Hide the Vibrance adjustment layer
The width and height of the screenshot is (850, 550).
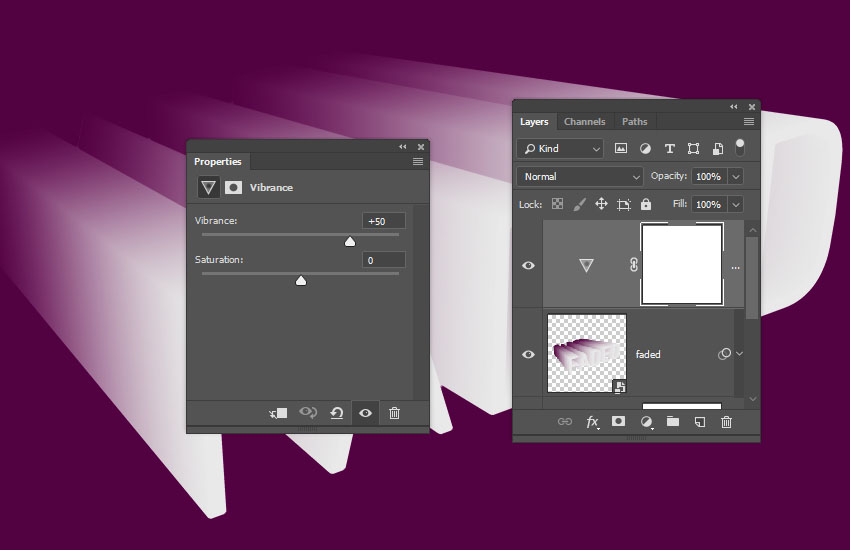[529, 266]
